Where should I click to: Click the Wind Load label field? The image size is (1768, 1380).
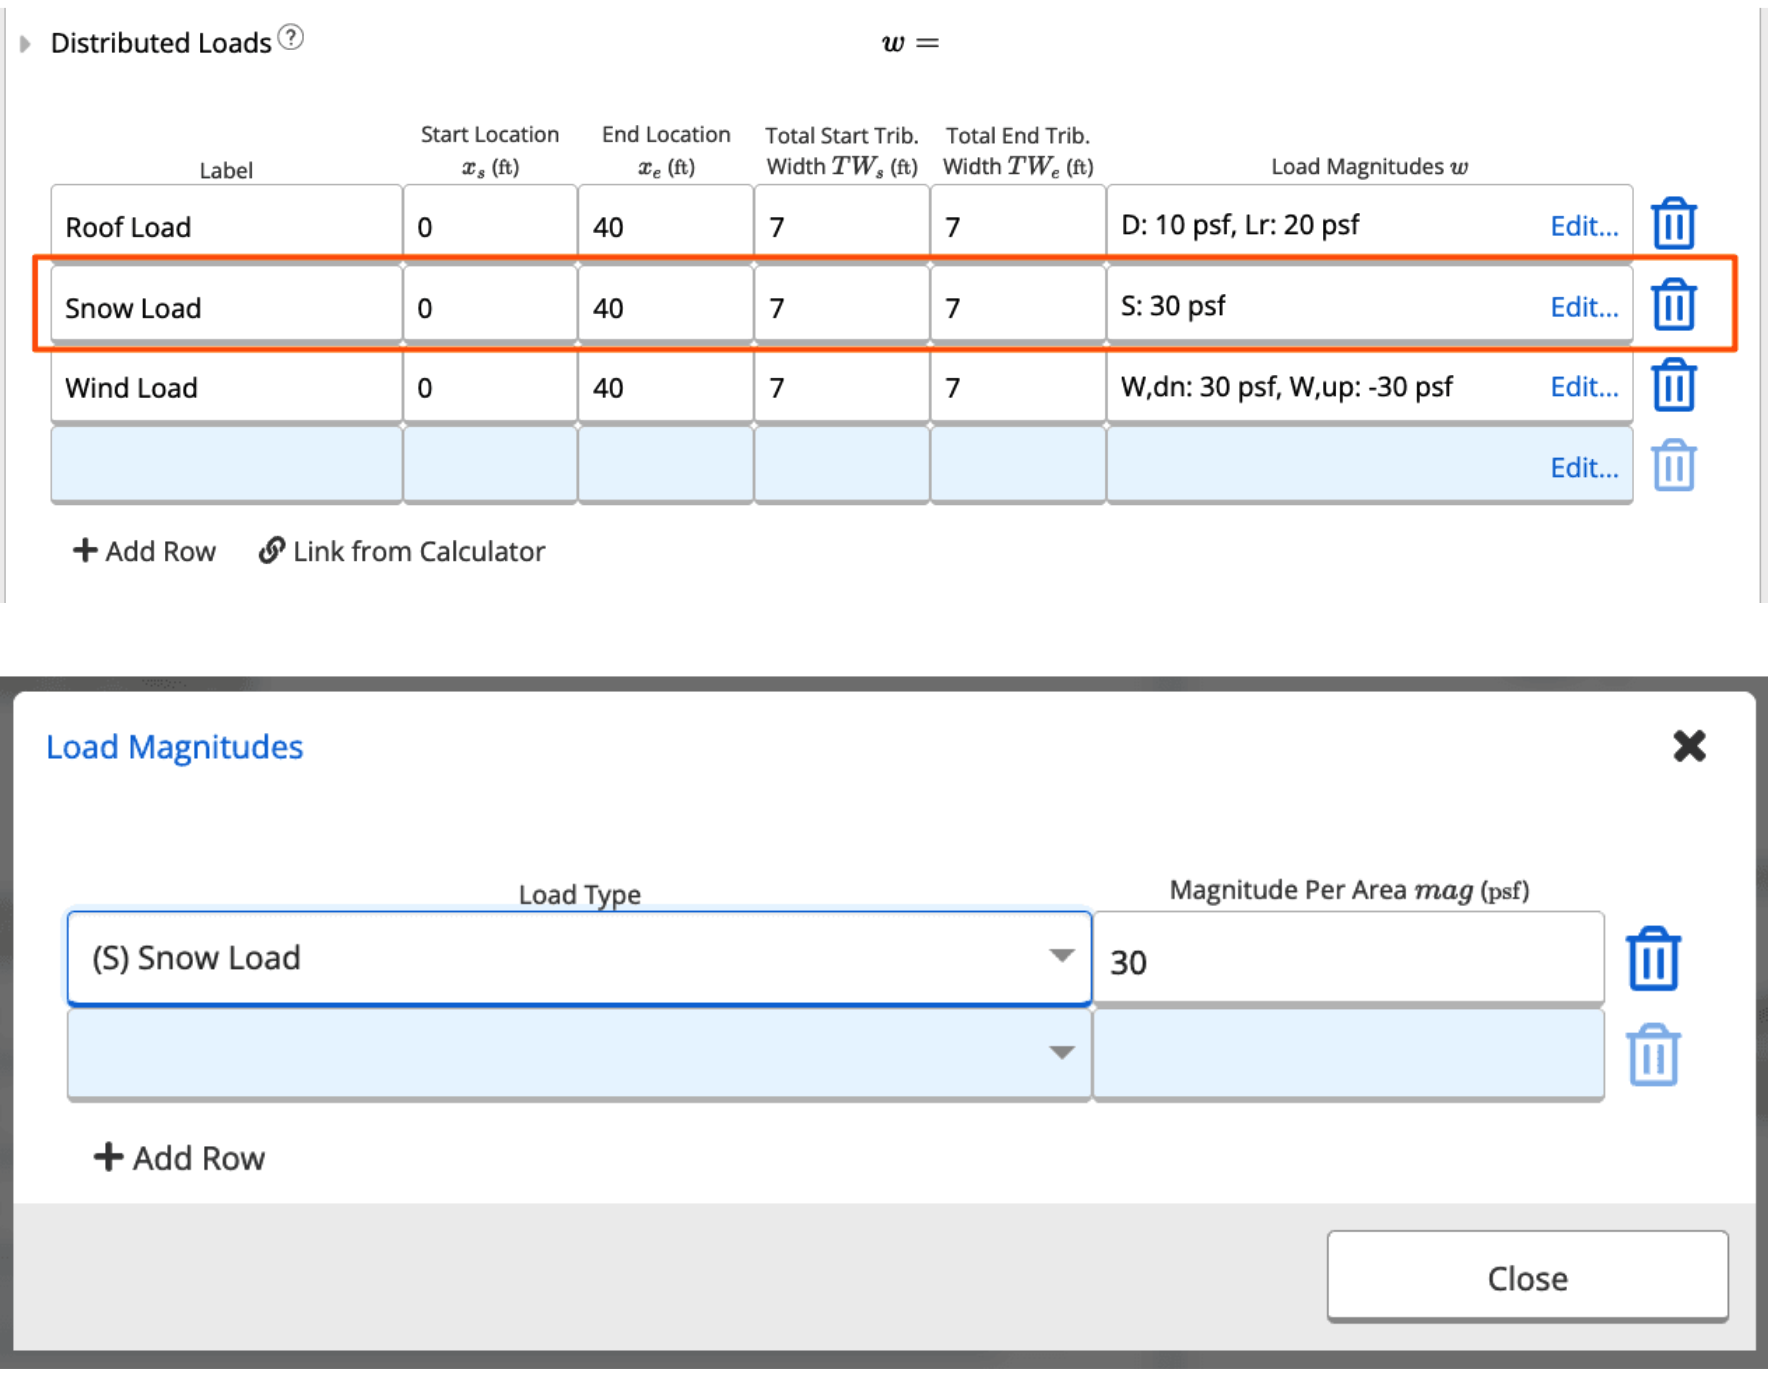click(x=227, y=387)
